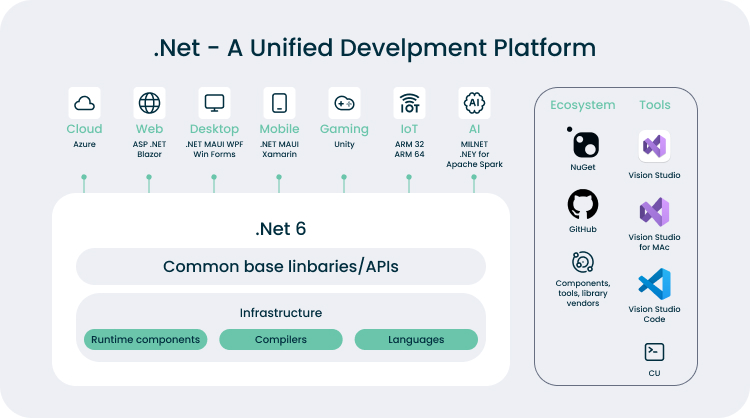Click the .NET MAUI Xamarin text
The width and height of the screenshot is (750, 418).
click(279, 149)
